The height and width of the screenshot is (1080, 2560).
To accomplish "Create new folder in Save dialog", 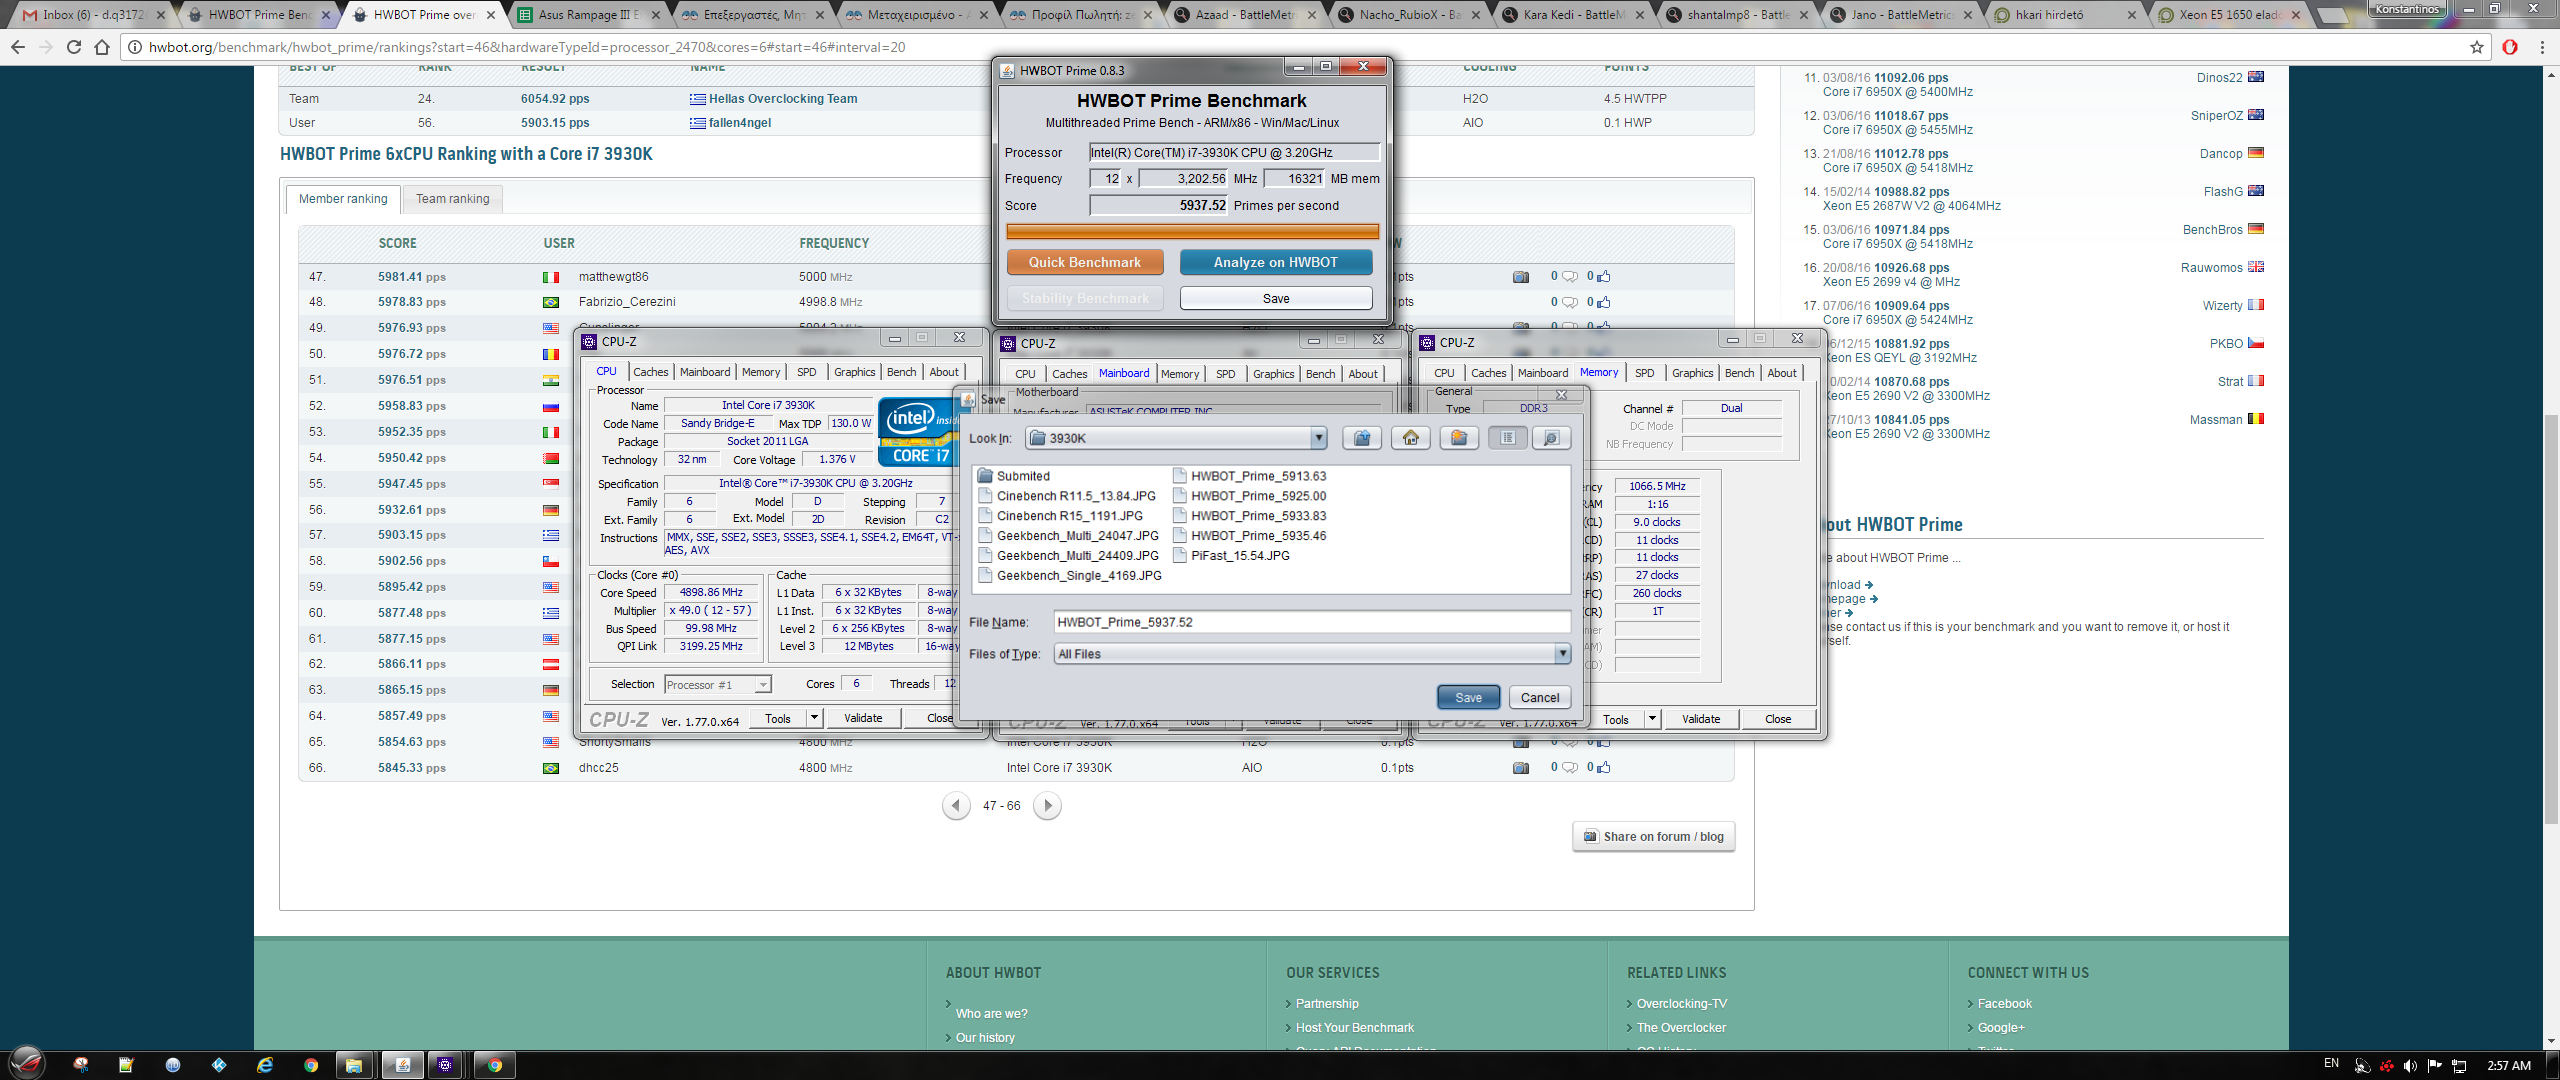I will (x=1459, y=438).
